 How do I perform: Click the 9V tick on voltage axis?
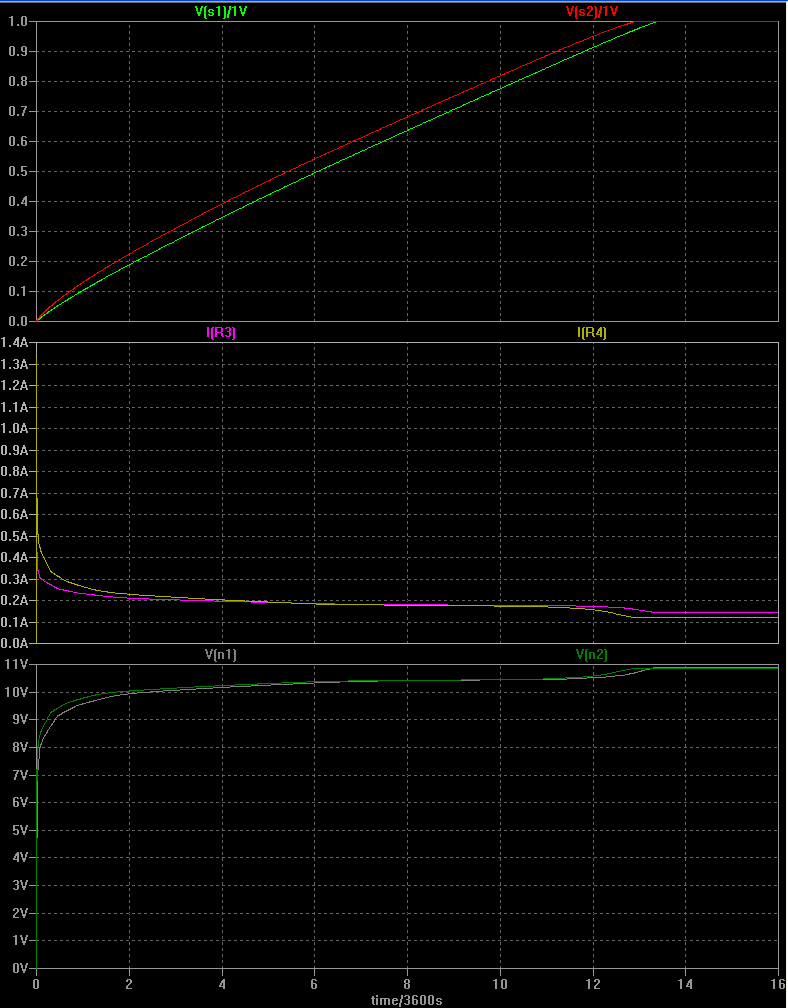click(x=22, y=720)
